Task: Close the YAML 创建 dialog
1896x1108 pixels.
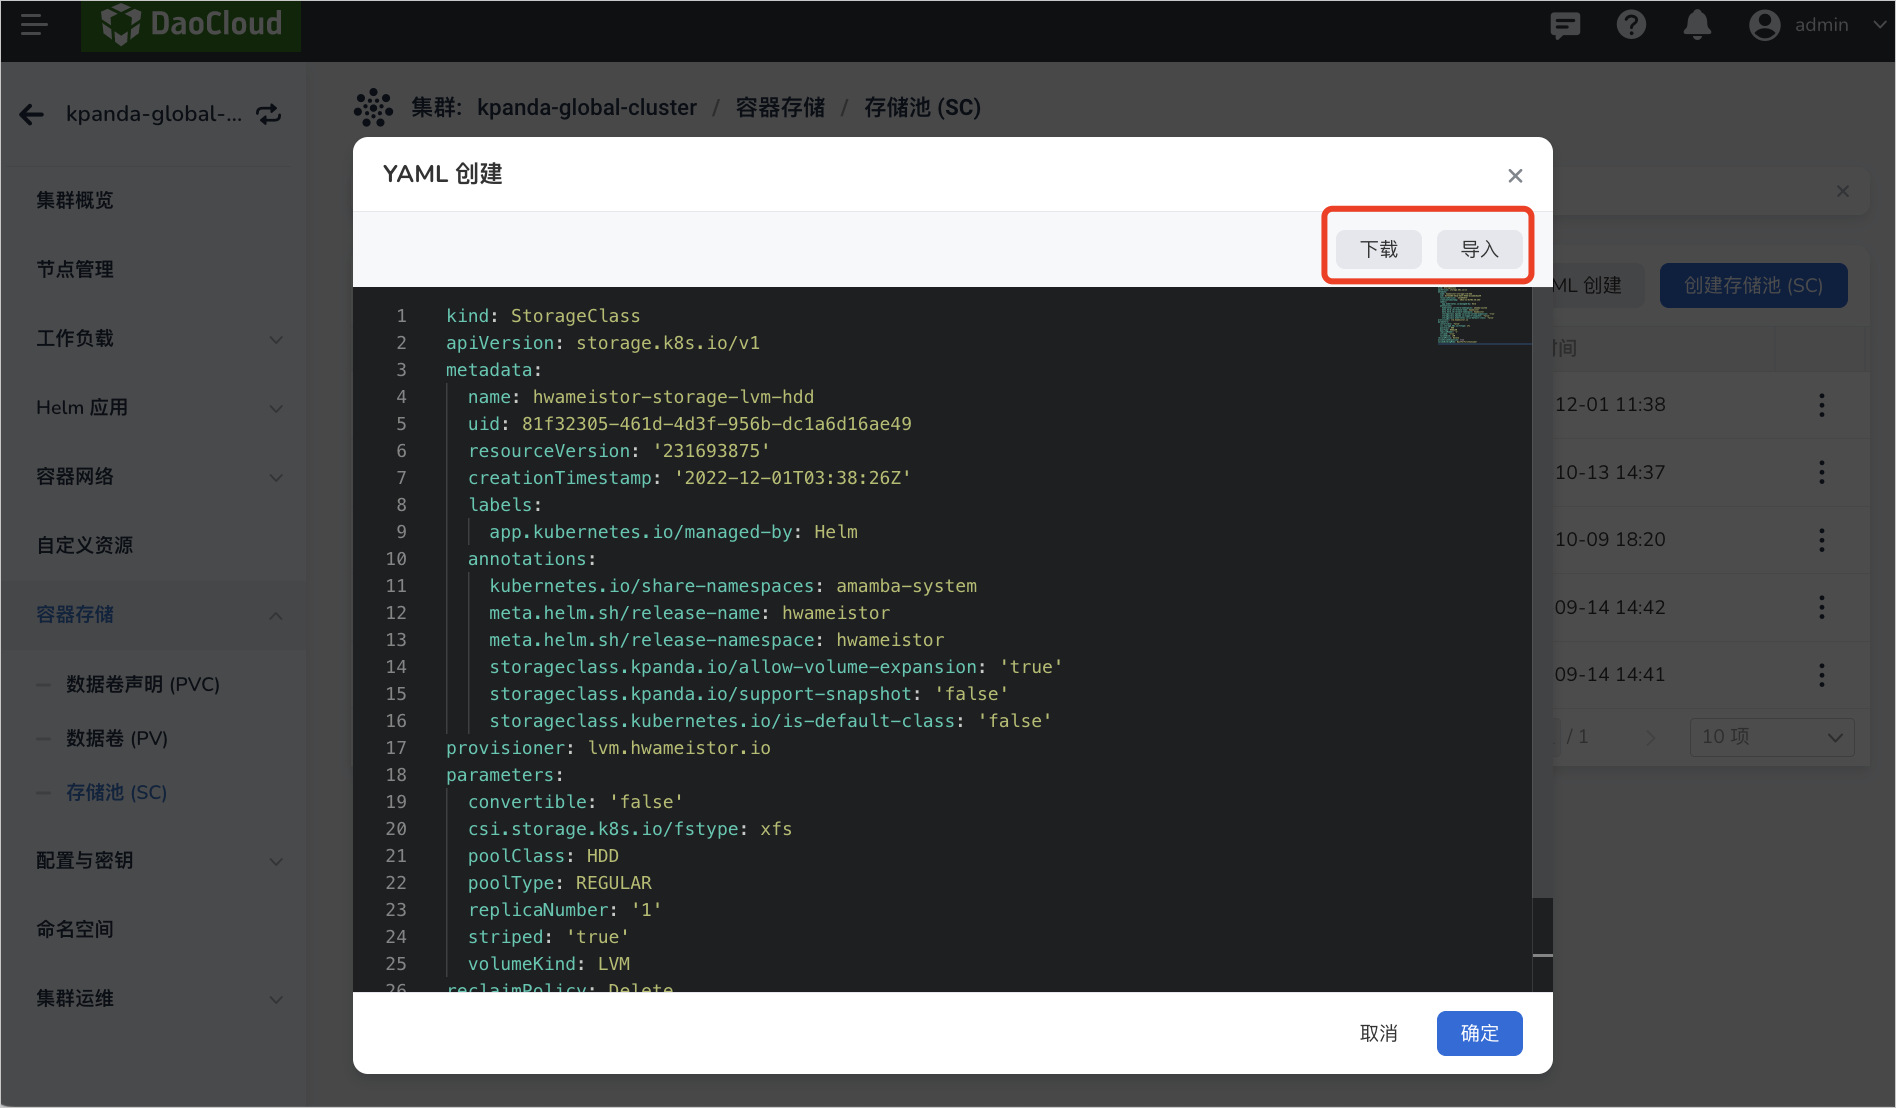Action: [x=1515, y=175]
